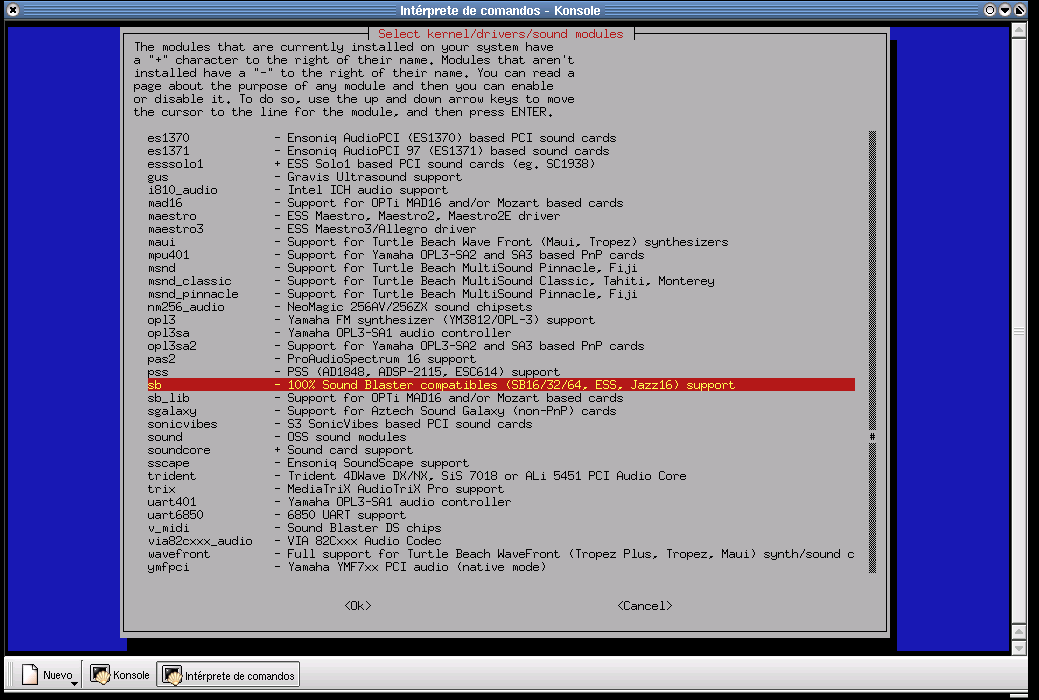Select the sound OSS modules row

click(x=501, y=437)
